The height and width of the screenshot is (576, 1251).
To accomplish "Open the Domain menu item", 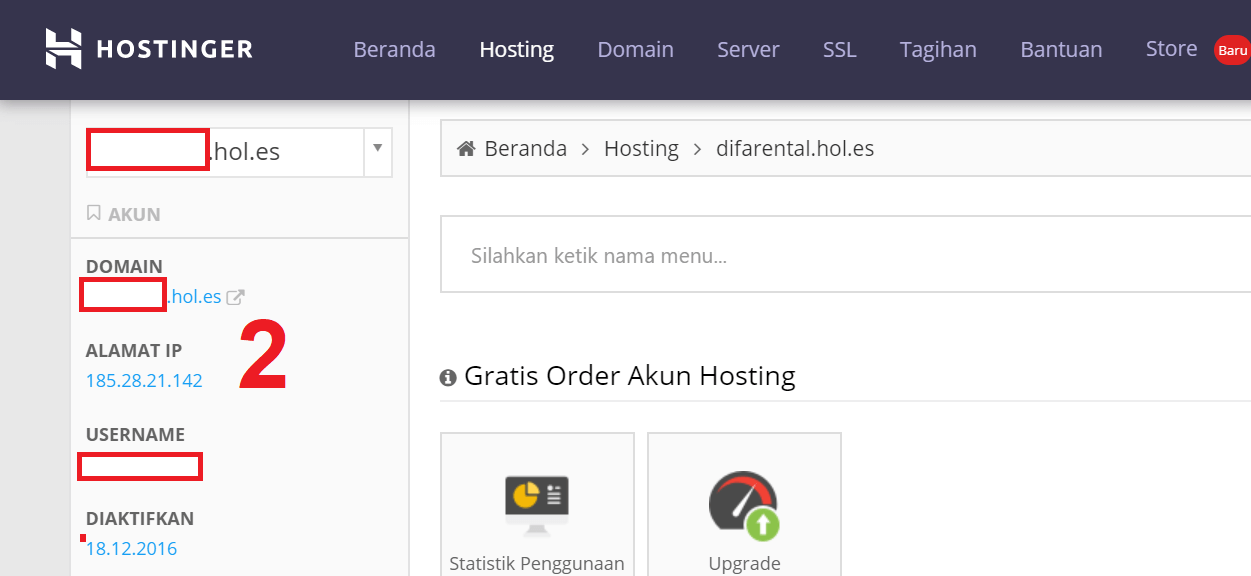I will click(x=635, y=49).
